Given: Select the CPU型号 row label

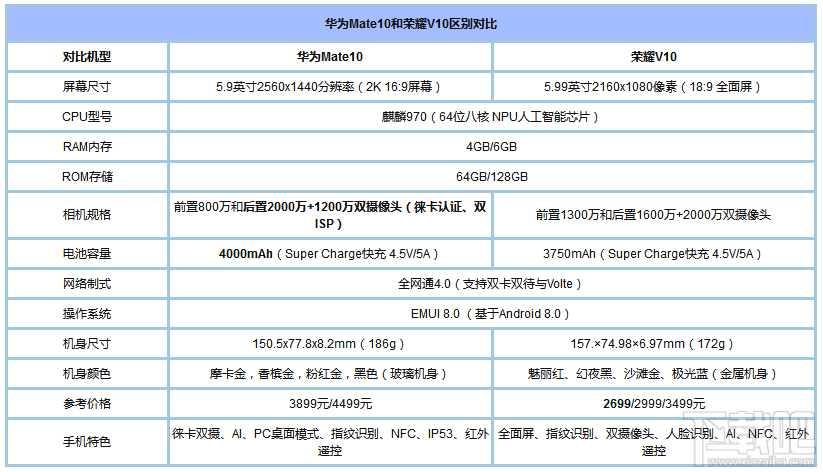Looking at the screenshot, I should (x=87, y=117).
